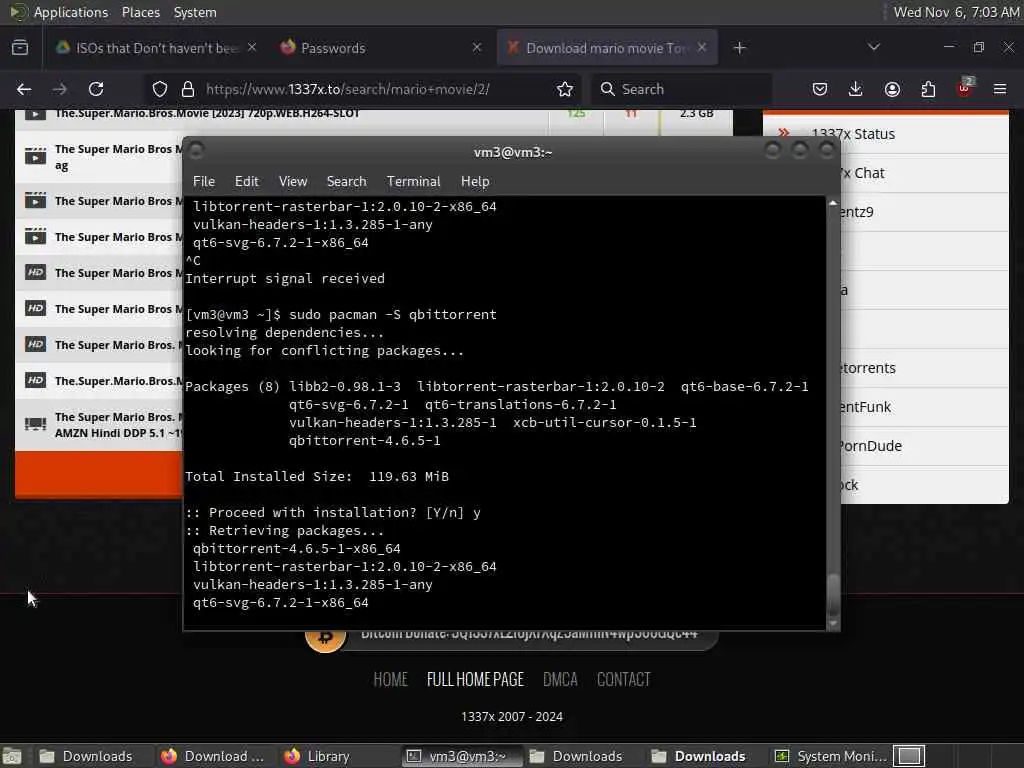
Task: Click the terminal window menu button at title left
Action: 196,152
